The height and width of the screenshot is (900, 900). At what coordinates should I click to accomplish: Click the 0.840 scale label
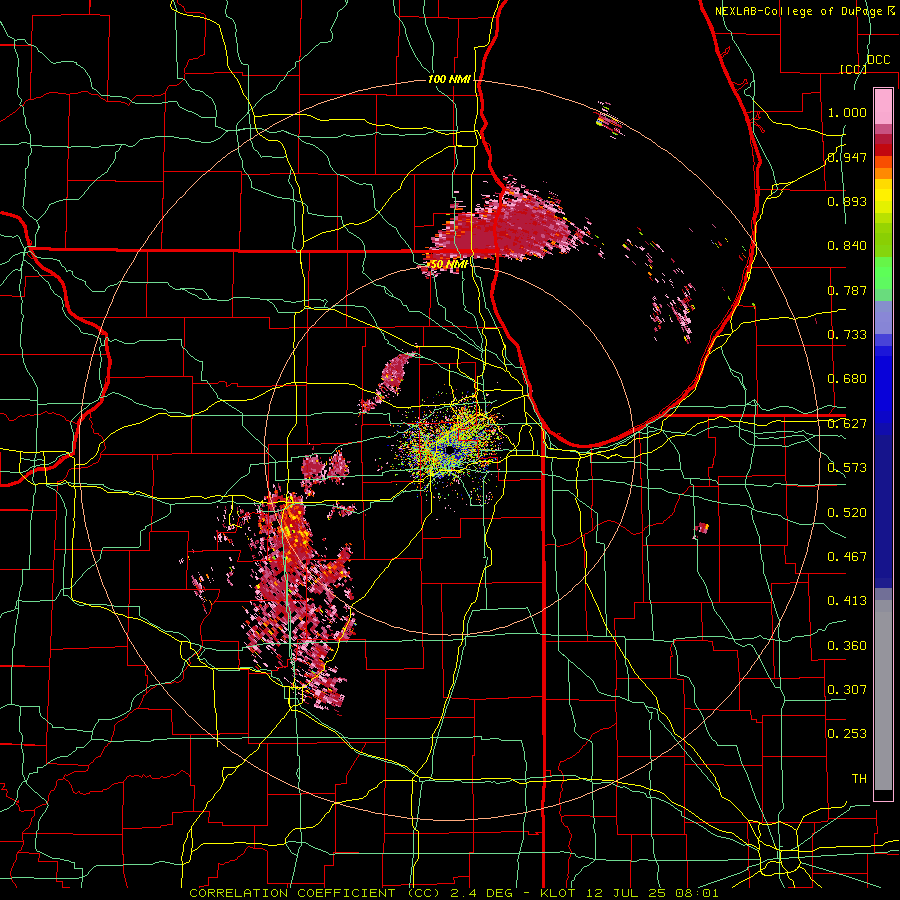click(x=847, y=246)
